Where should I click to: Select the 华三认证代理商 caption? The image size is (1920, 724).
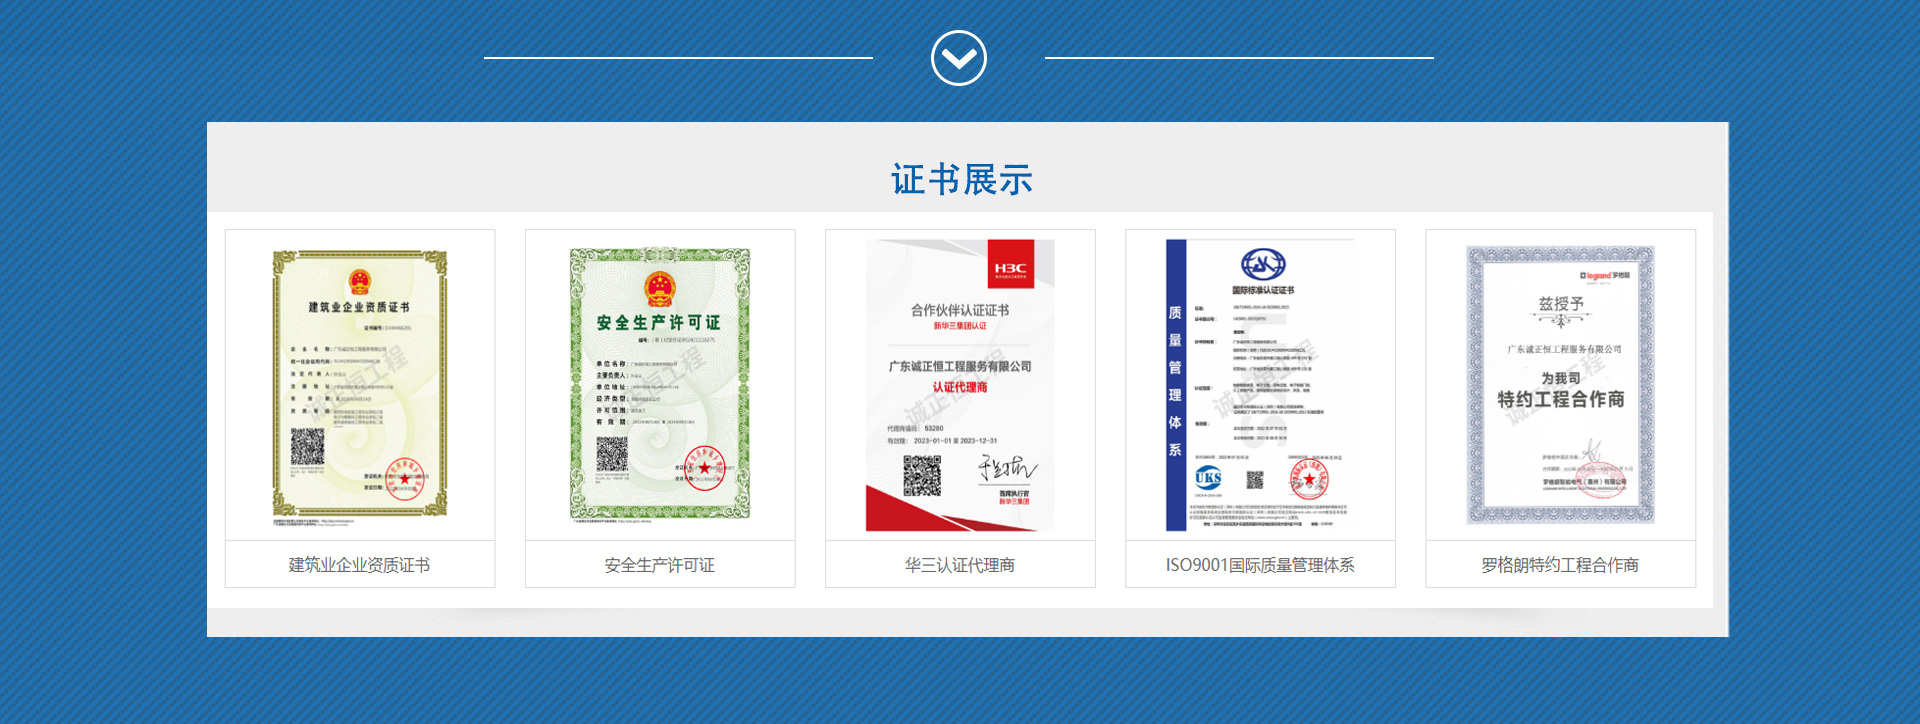[x=960, y=565]
